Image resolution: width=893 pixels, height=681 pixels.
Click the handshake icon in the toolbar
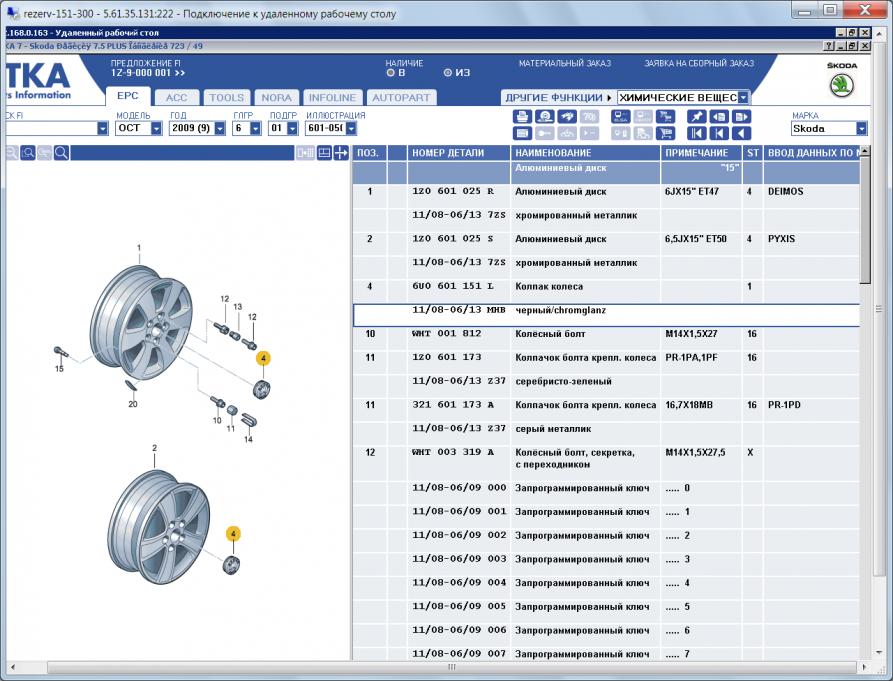(x=567, y=117)
